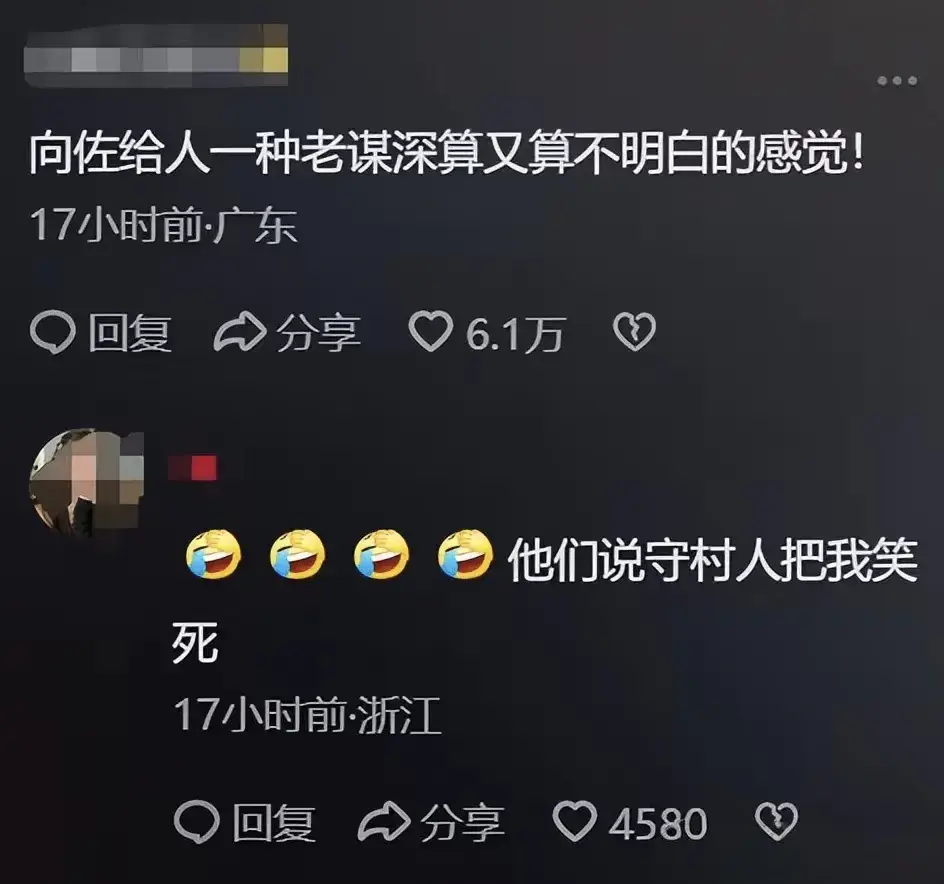Viewport: 944px width, 884px height.
Task: Click the red blurred username of replier
Action: 193,468
